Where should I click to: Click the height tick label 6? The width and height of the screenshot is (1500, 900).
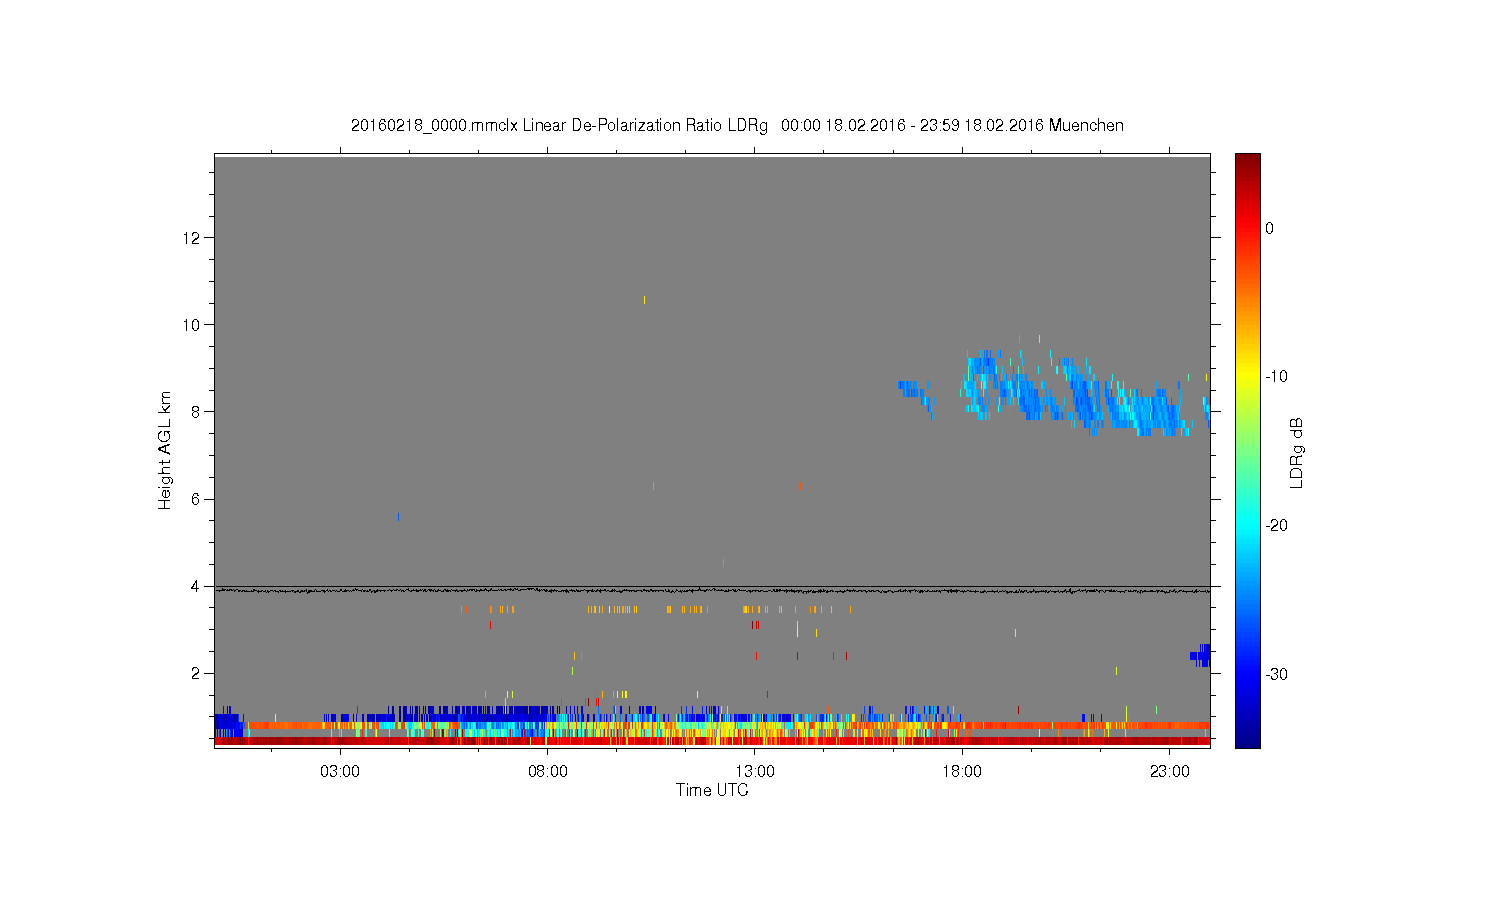point(197,499)
